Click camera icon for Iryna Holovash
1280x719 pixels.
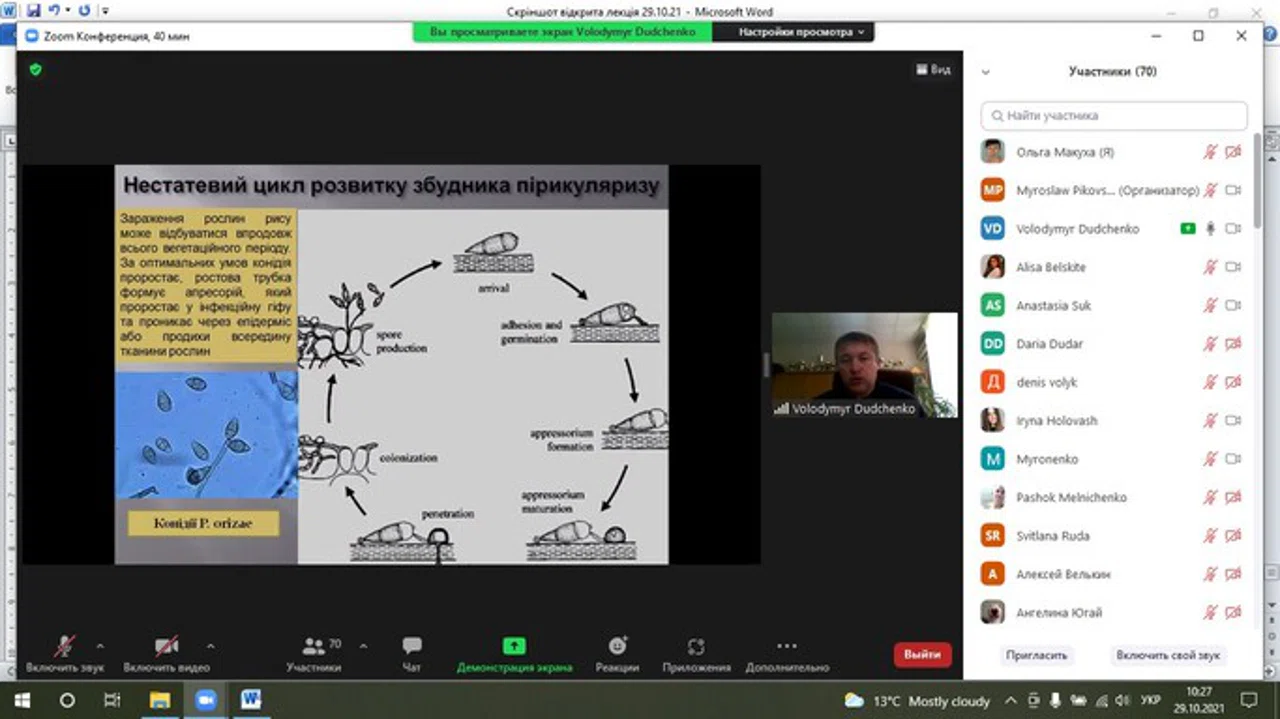click(1233, 420)
